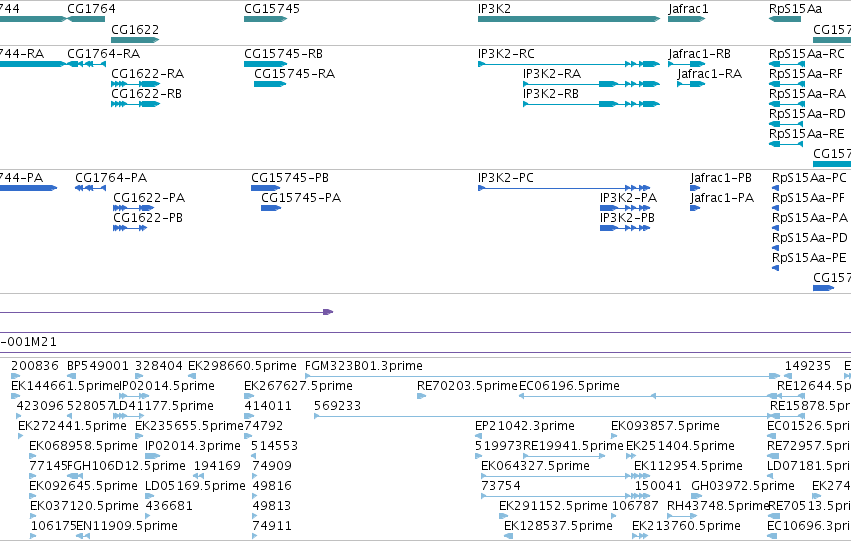Select transcript RpS15Aa-RC

click(x=787, y=64)
